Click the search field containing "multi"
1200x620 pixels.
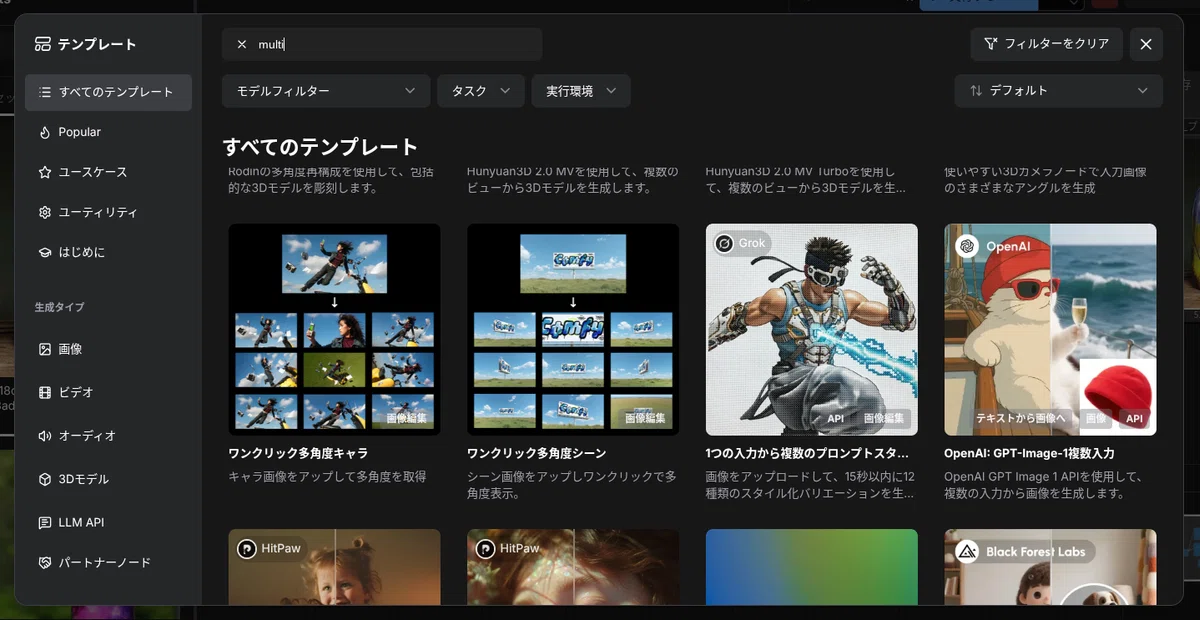[382, 44]
